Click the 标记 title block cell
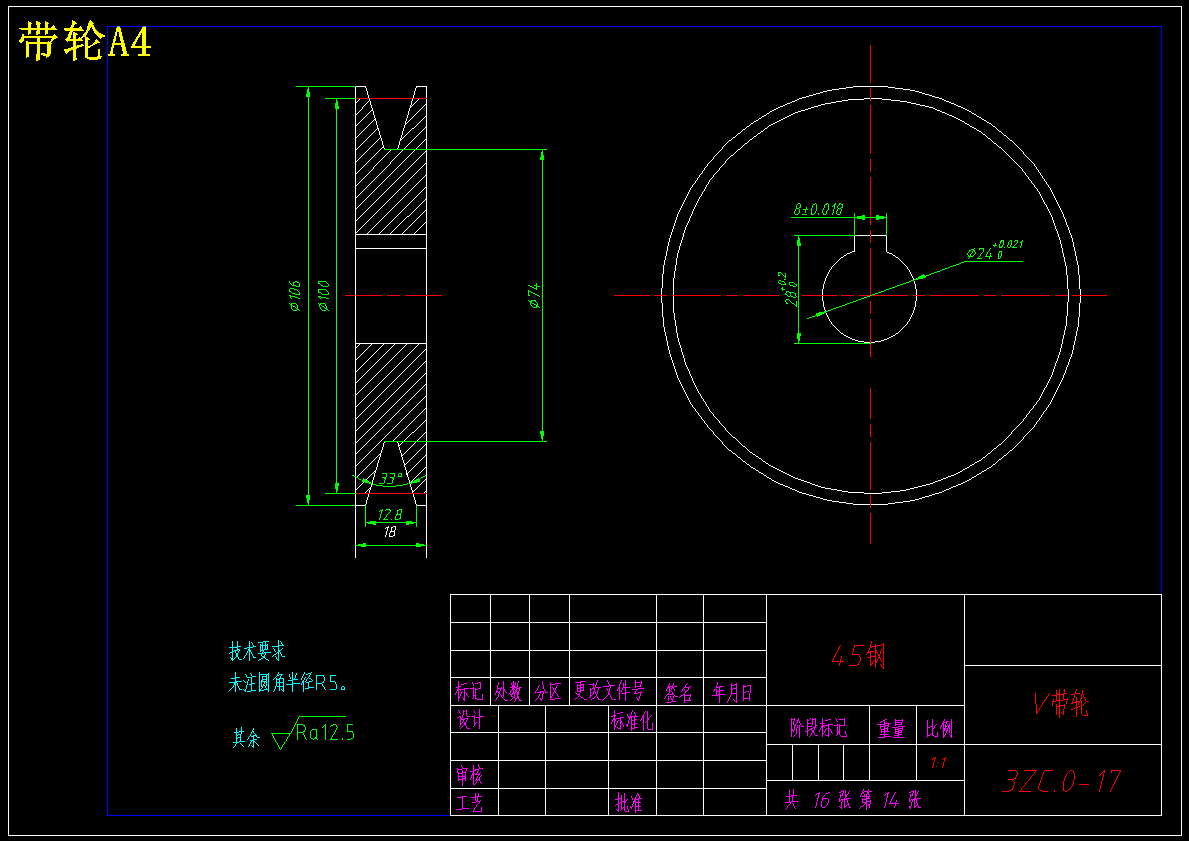1189x841 pixels. [469, 691]
